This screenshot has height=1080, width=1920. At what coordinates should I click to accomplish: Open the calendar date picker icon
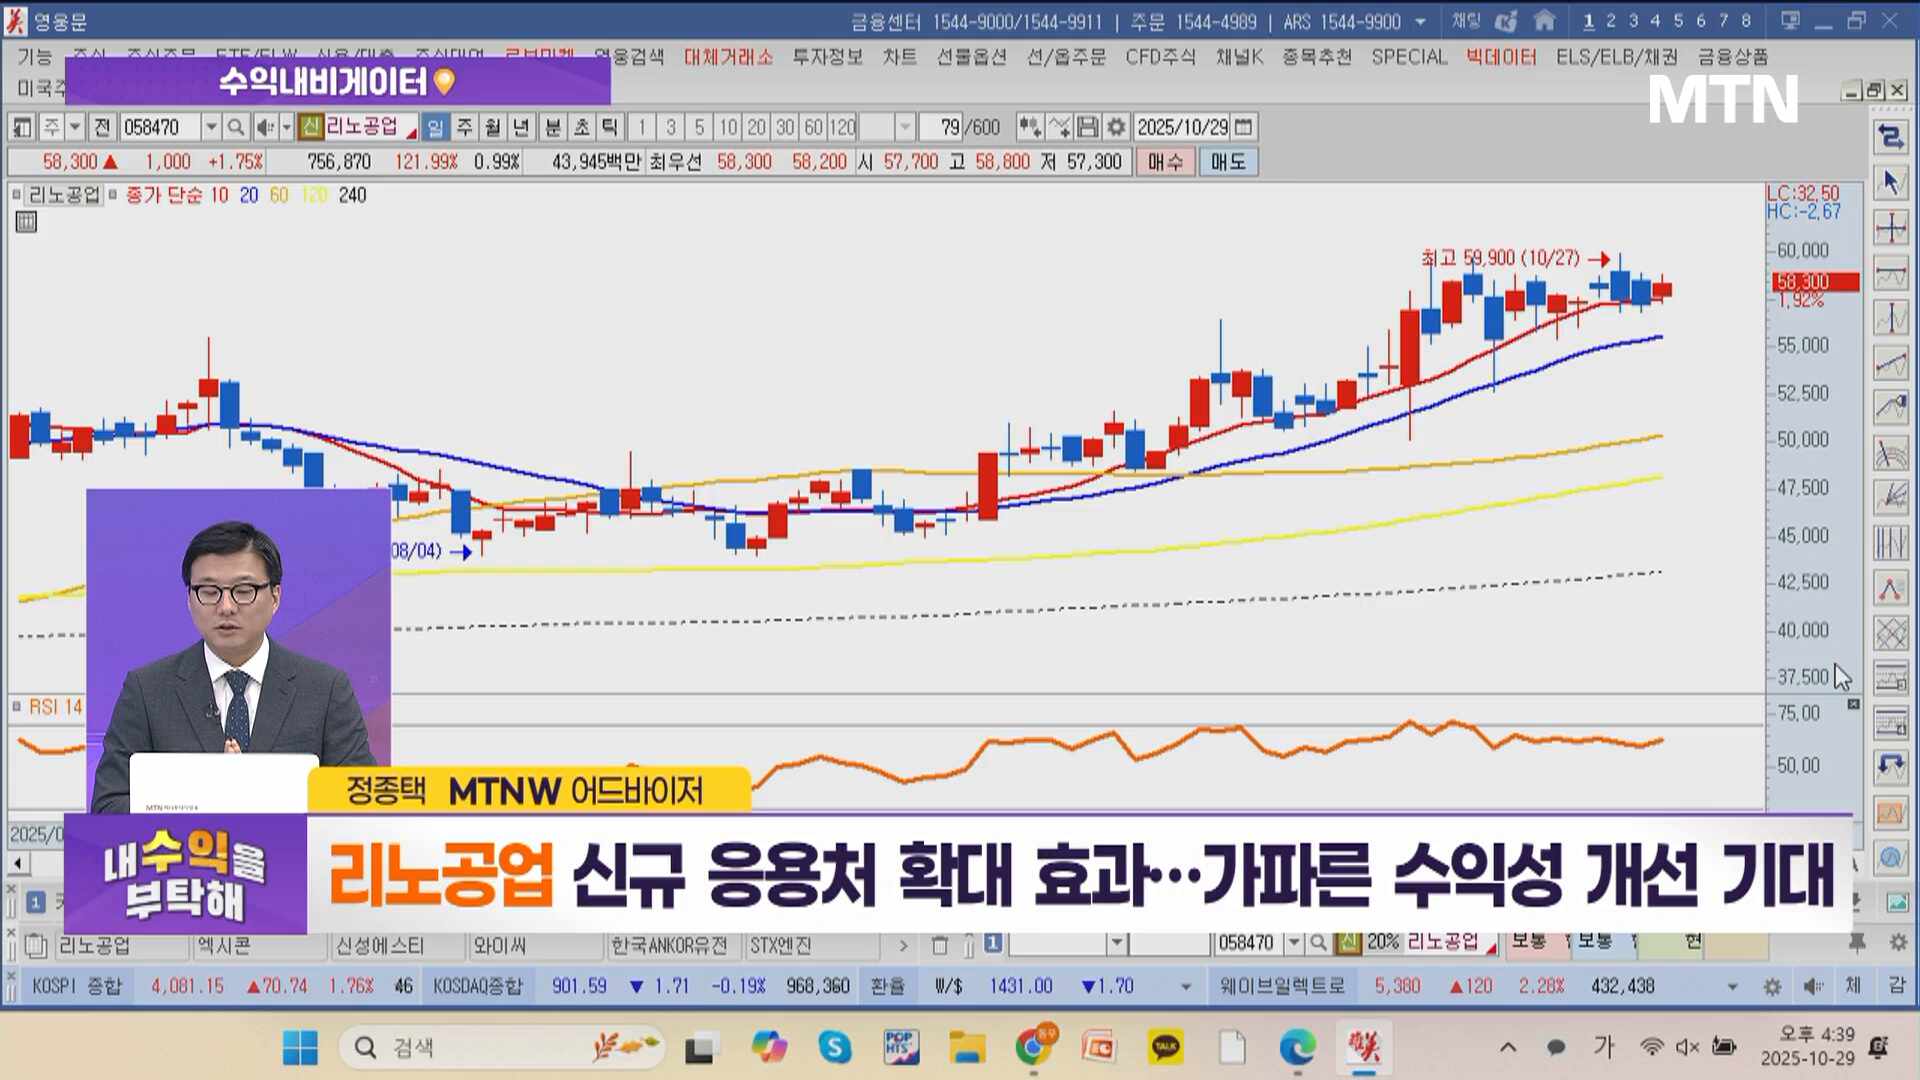(1244, 128)
